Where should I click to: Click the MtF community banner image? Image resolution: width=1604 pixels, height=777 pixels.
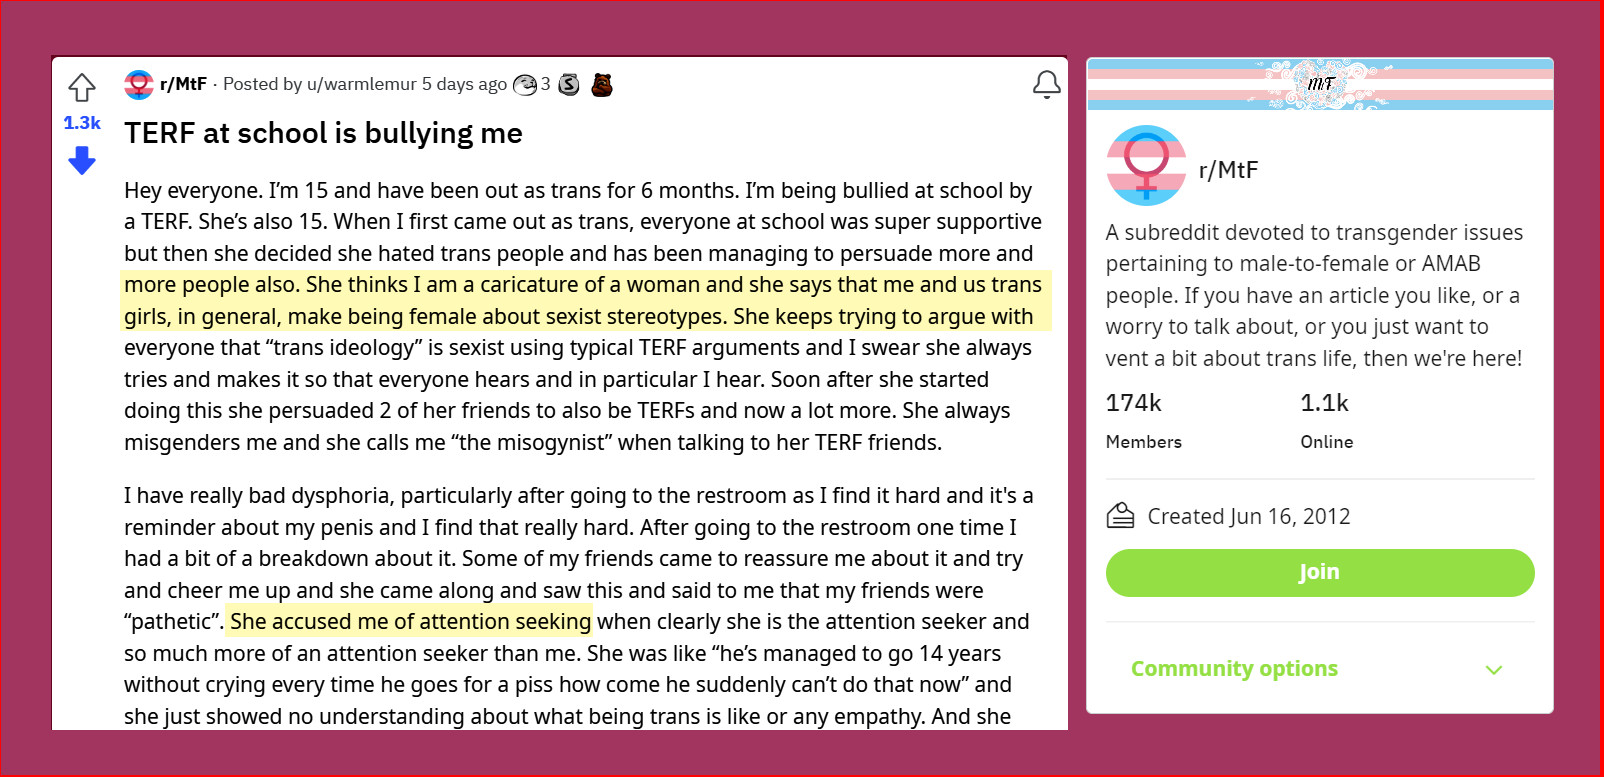[1319, 84]
